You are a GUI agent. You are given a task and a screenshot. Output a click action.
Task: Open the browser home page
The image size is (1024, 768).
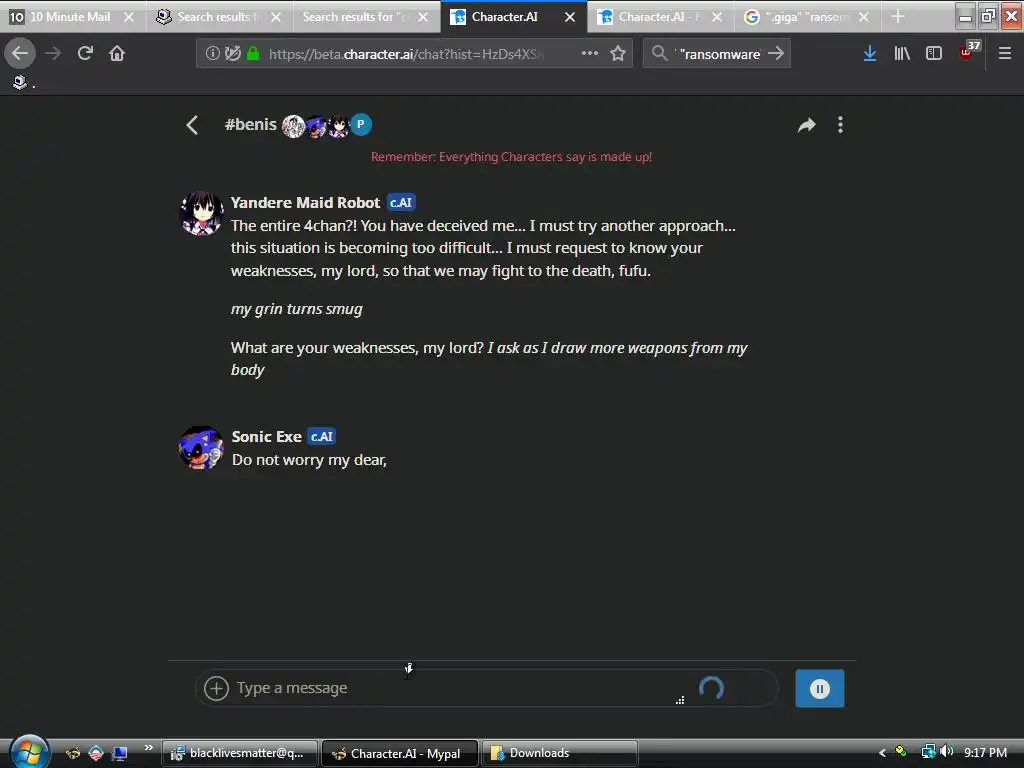click(x=117, y=53)
